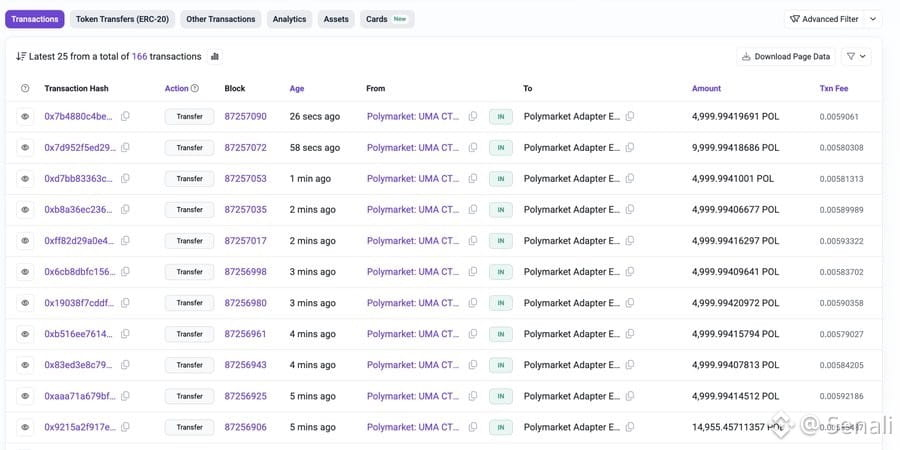This screenshot has height=450, width=900.
Task: Click the Advanced Filter button
Action: coord(824,19)
